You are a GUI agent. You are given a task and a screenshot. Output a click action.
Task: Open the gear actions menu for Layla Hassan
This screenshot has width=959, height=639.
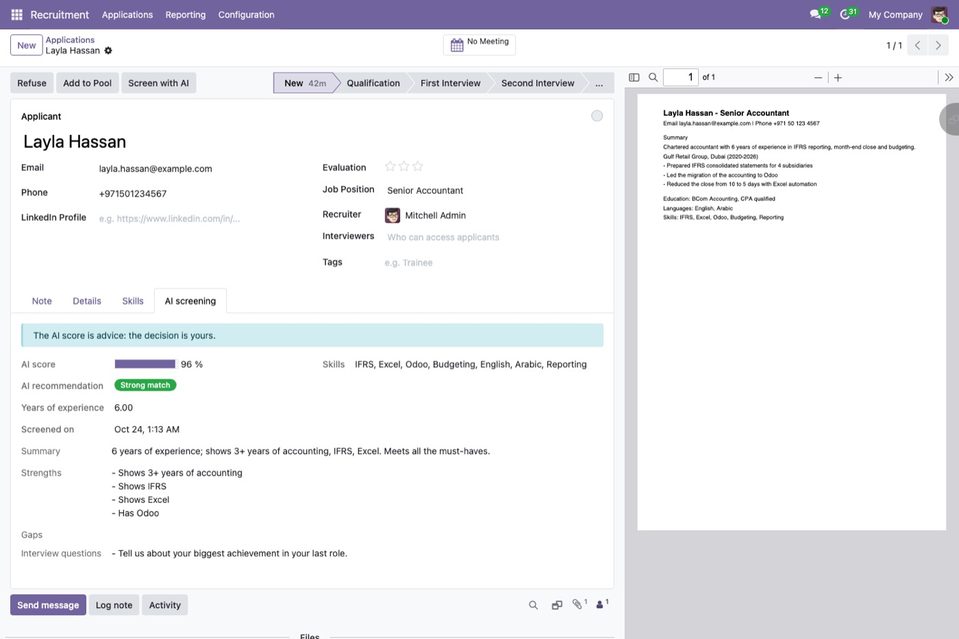click(x=108, y=51)
